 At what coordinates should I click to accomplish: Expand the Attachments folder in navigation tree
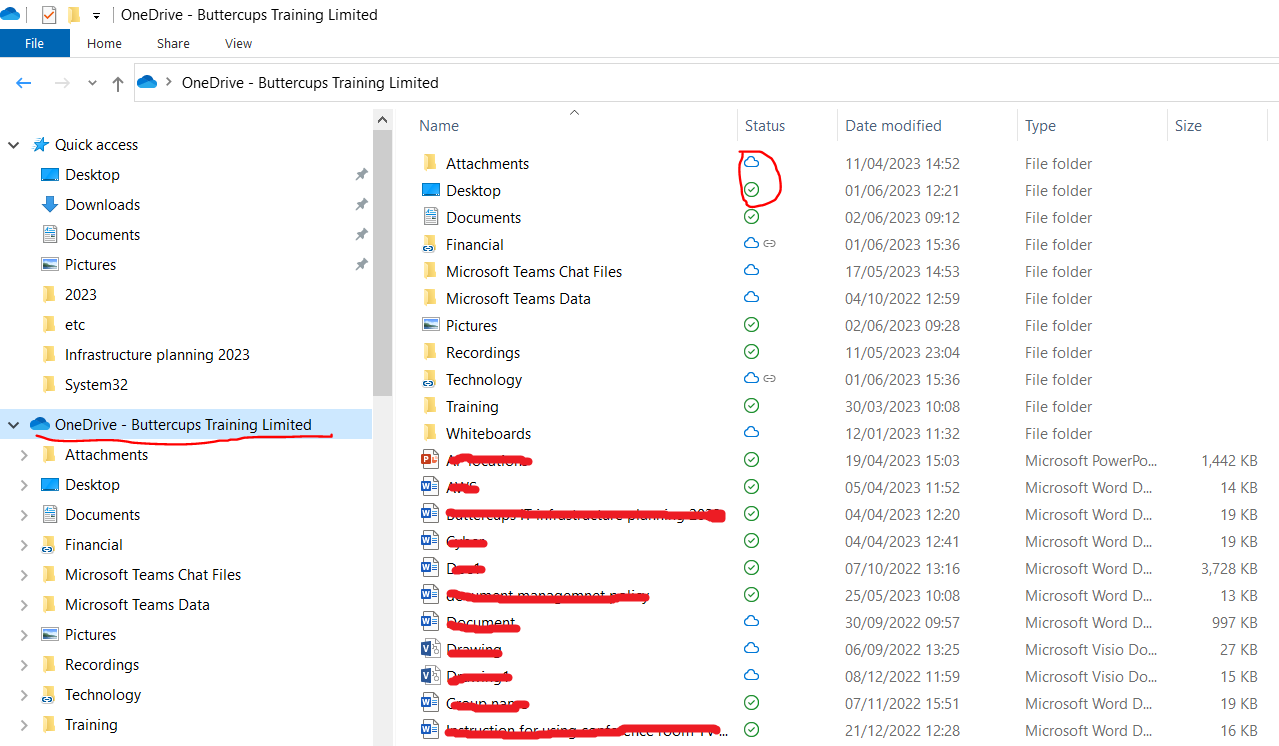point(24,455)
